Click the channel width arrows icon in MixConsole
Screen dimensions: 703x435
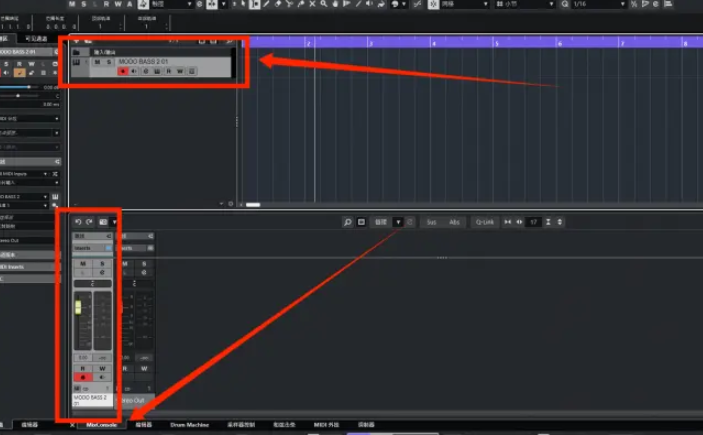tap(519, 222)
